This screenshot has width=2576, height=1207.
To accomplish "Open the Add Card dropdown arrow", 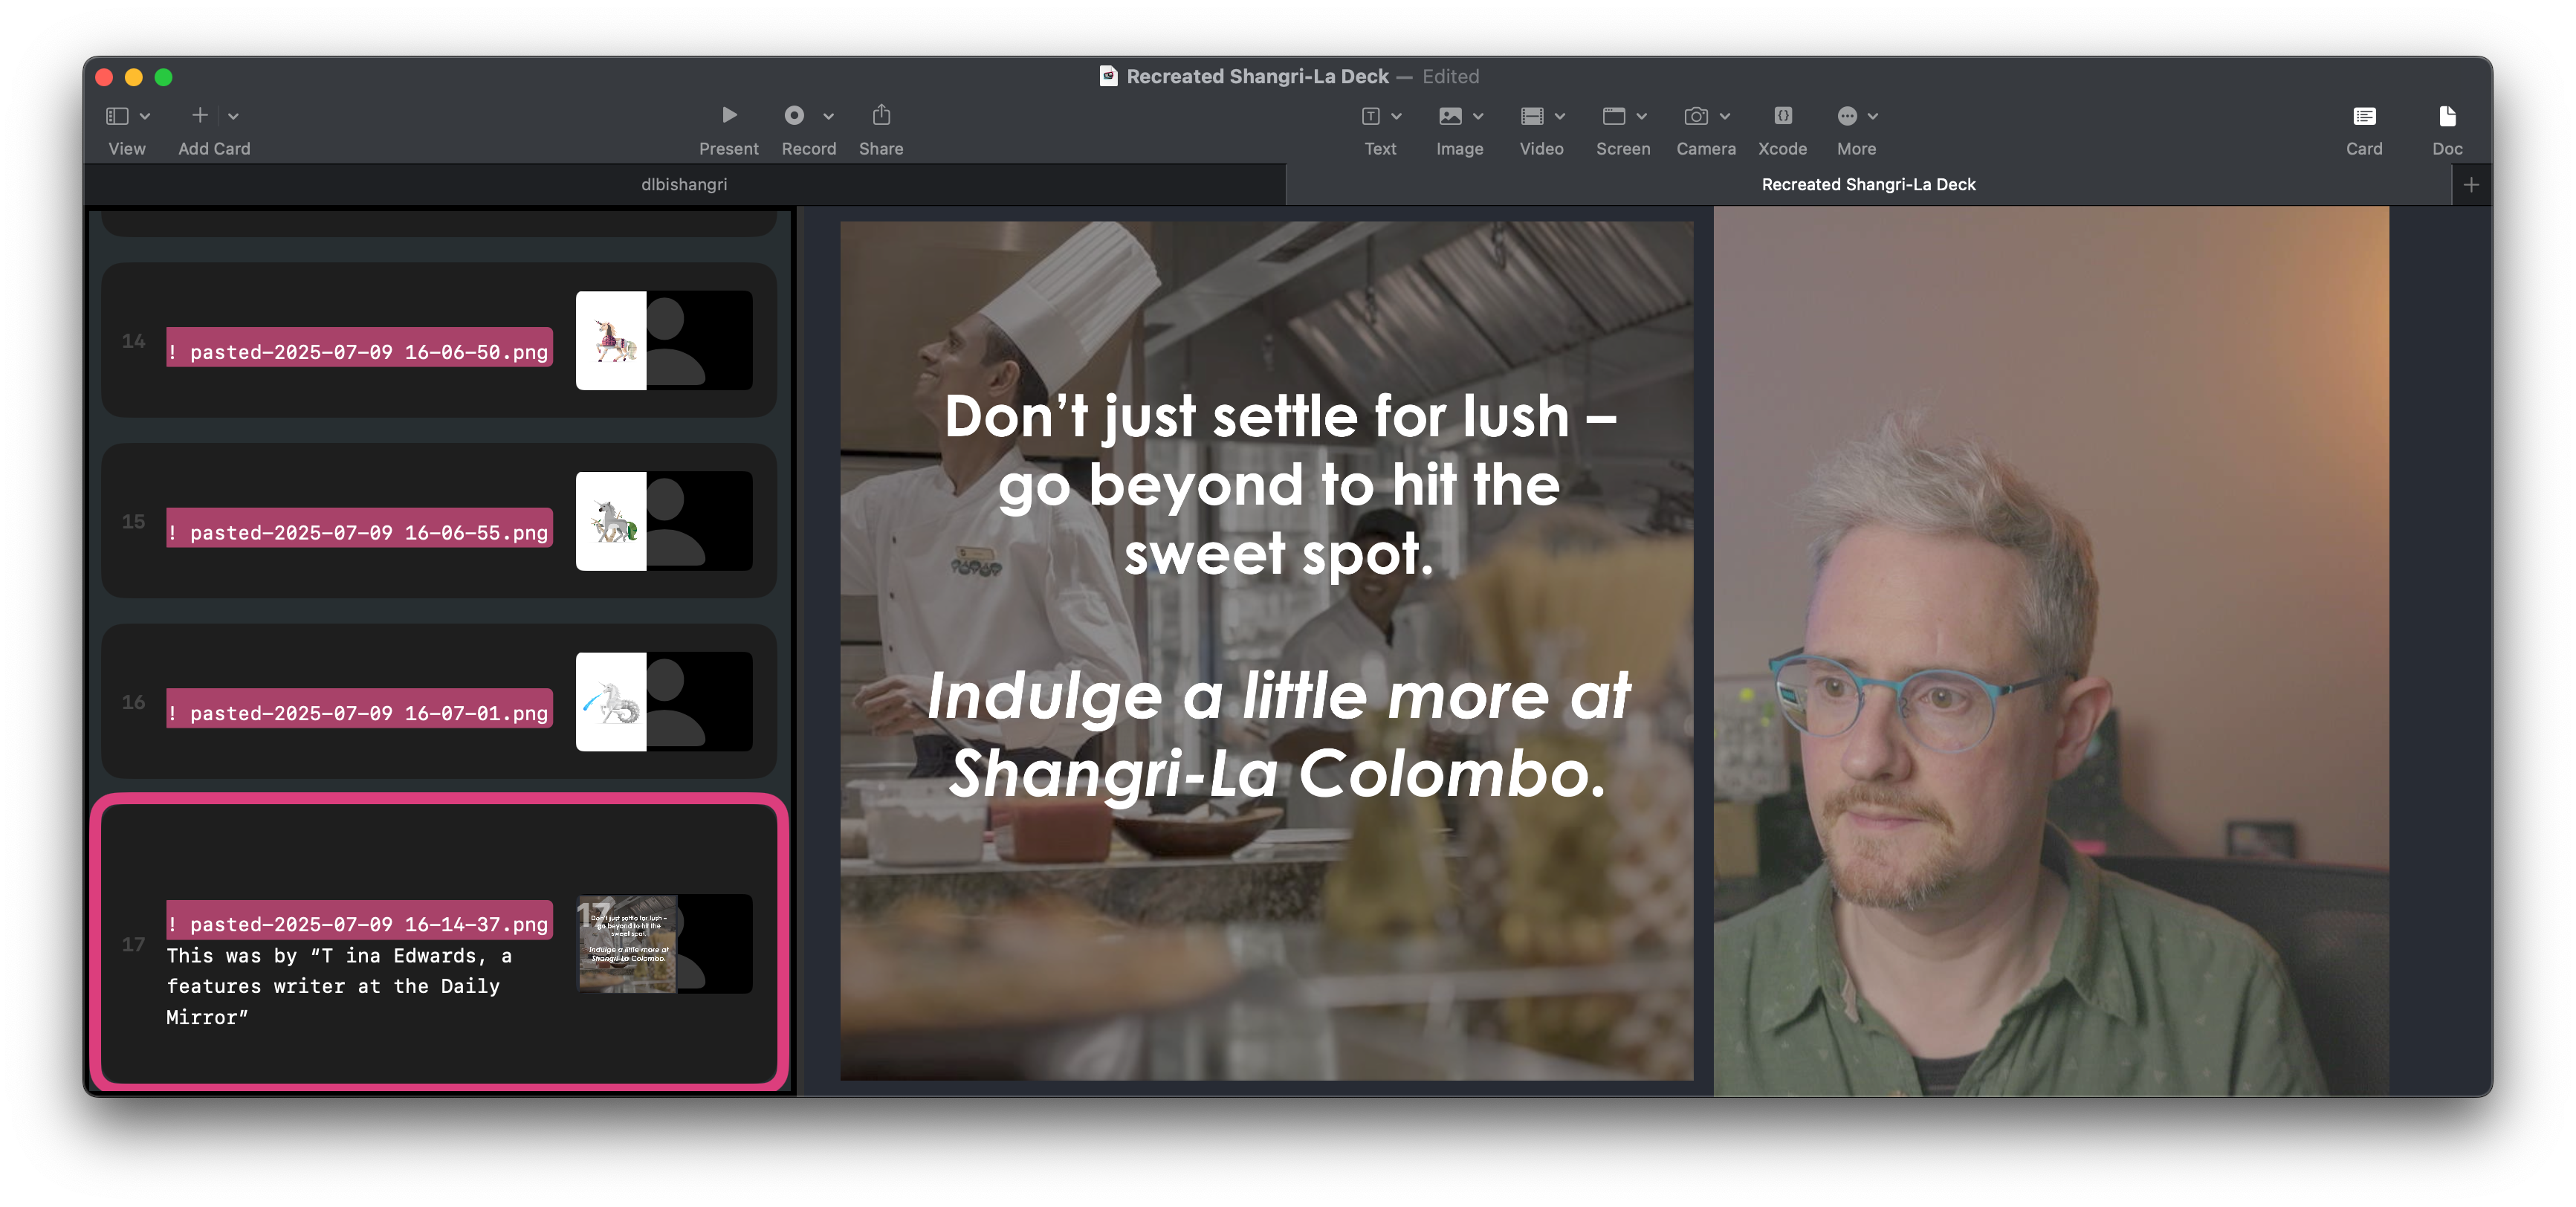I will (x=233, y=116).
